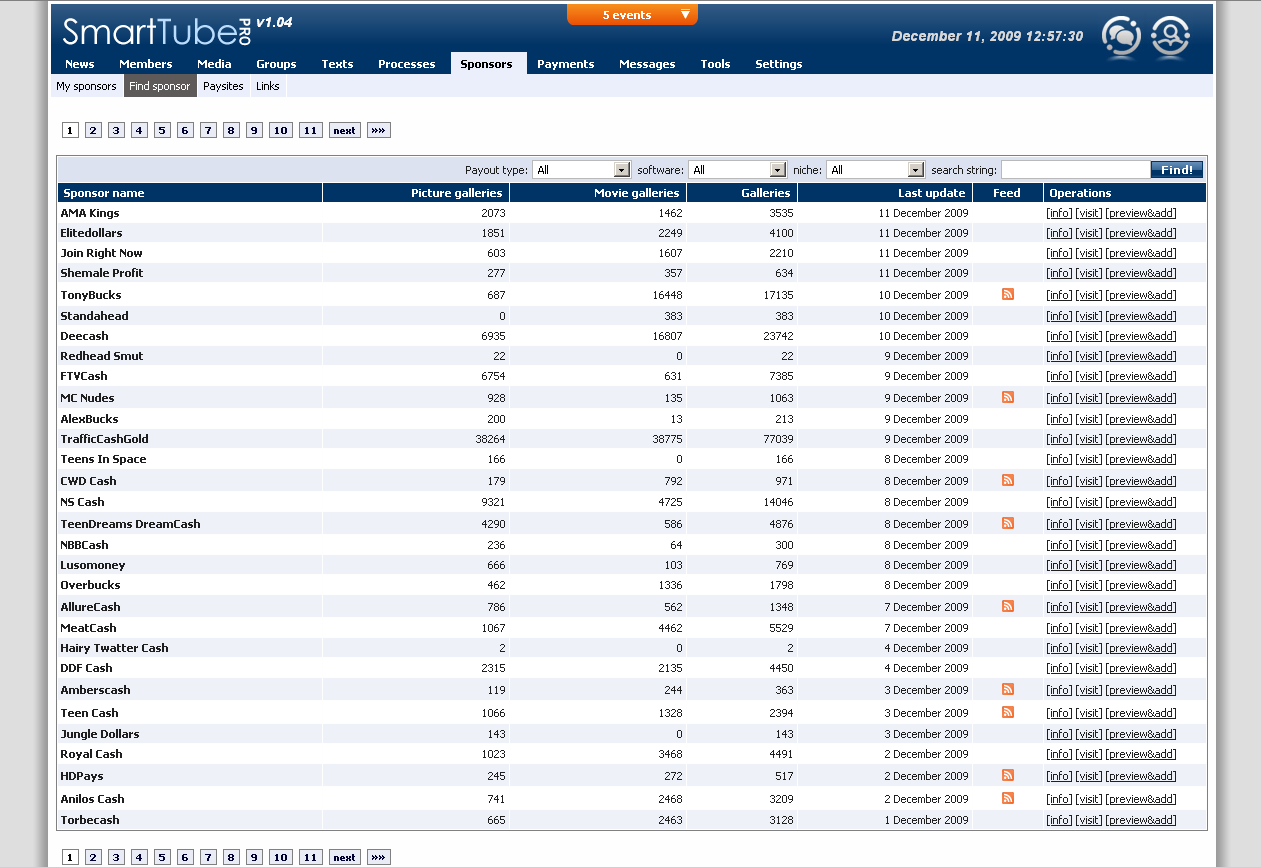Switch to Links subtab
This screenshot has width=1261, height=868.
pos(268,86)
